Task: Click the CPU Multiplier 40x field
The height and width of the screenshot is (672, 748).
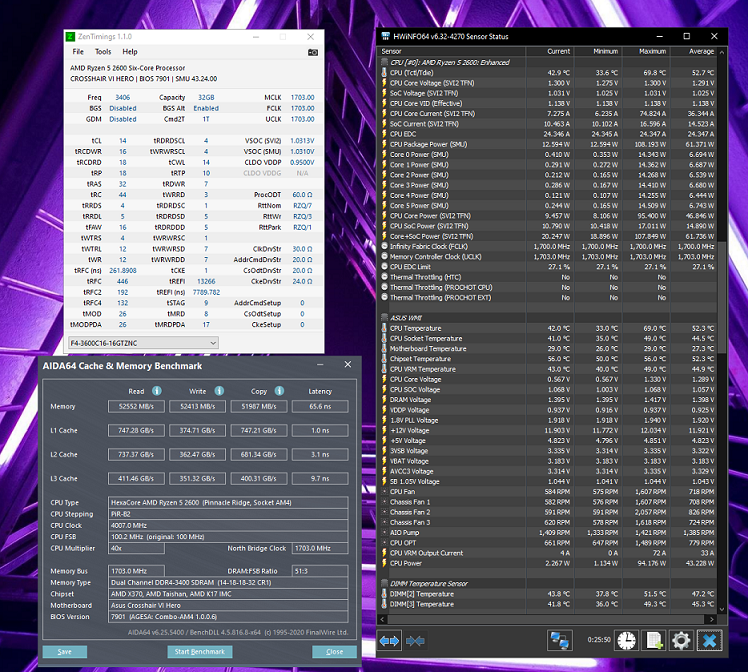Action: point(136,548)
